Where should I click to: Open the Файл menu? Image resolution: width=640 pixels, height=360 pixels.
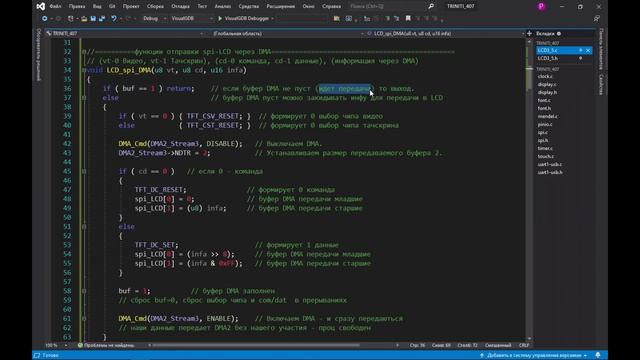pos(55,7)
